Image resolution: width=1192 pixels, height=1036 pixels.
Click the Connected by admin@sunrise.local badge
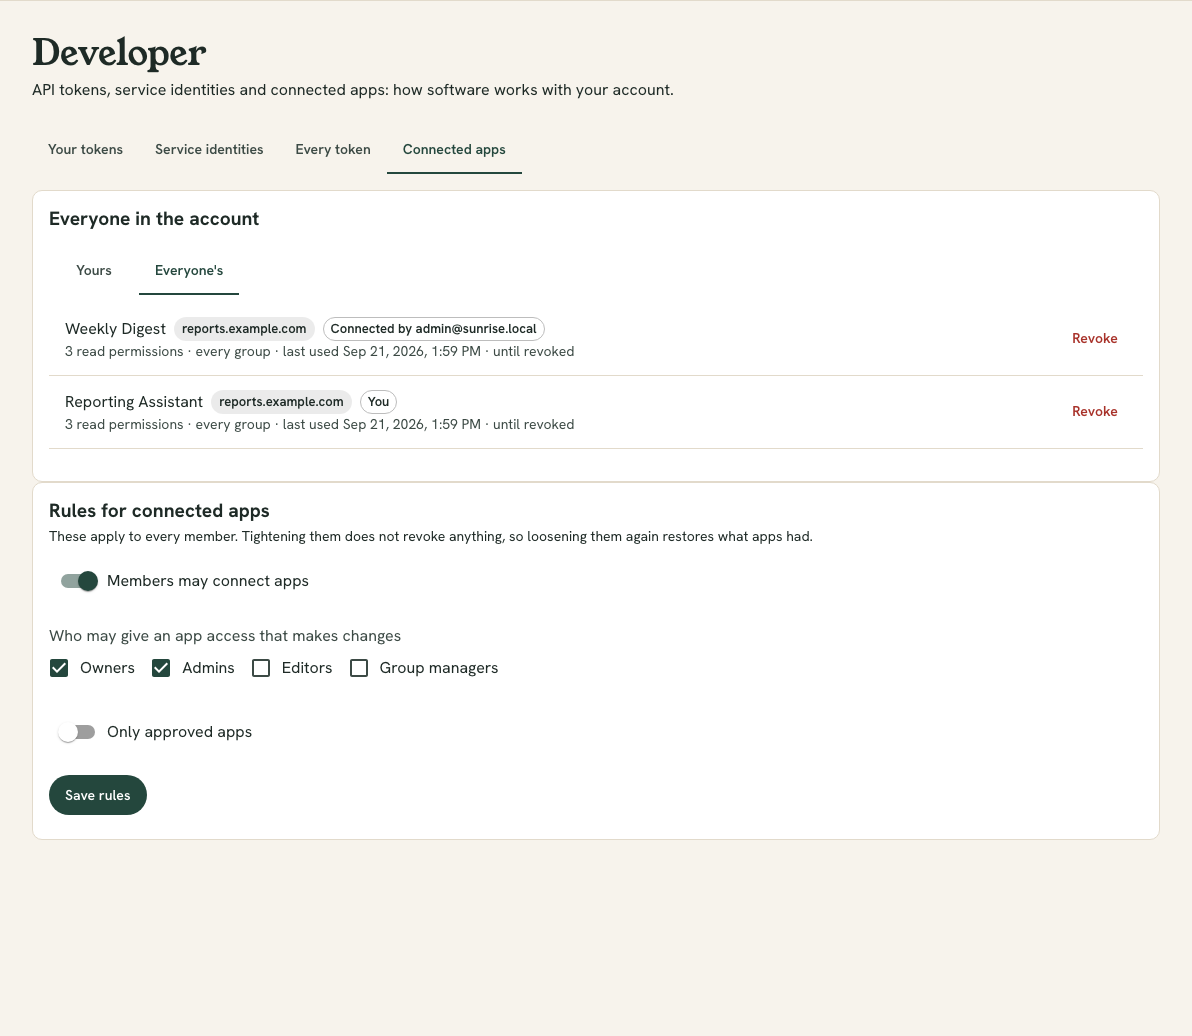pyautogui.click(x=433, y=329)
